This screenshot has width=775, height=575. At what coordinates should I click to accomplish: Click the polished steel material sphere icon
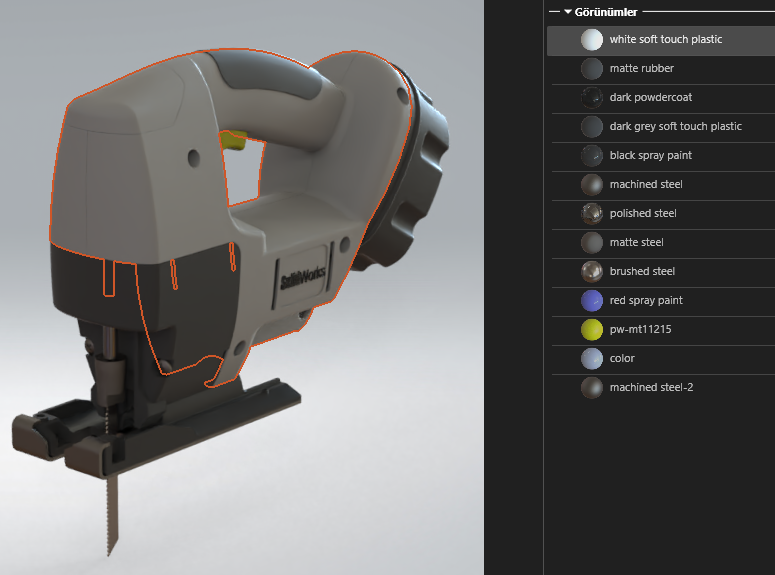coord(592,214)
